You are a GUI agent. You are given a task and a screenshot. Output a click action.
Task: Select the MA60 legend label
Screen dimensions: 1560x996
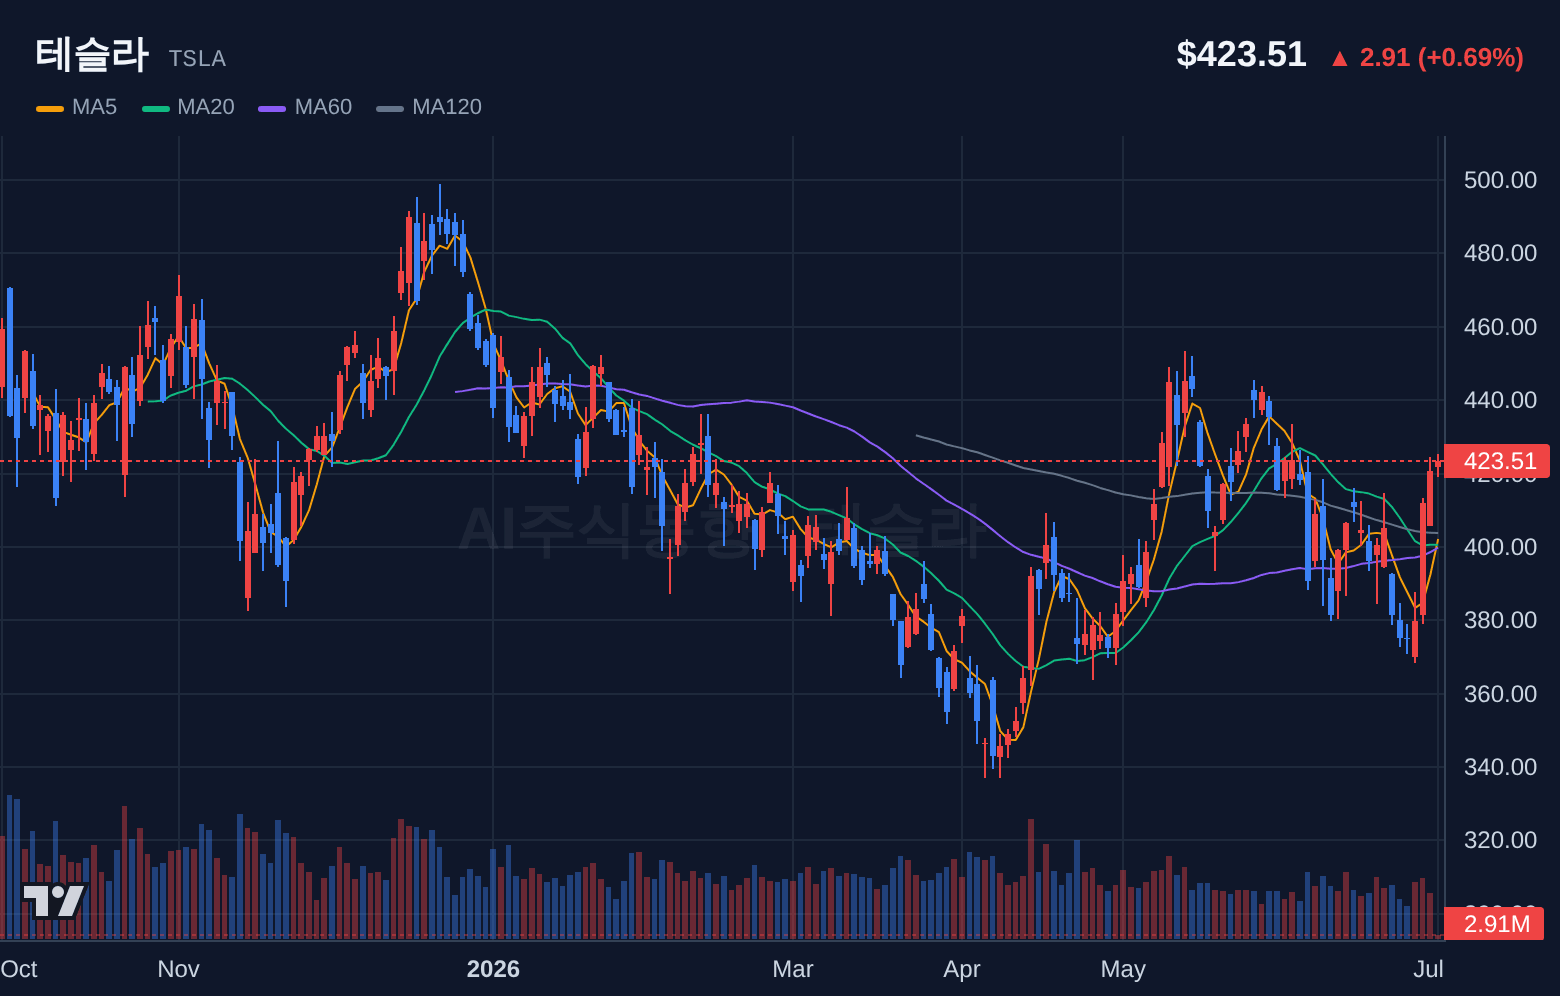(323, 107)
